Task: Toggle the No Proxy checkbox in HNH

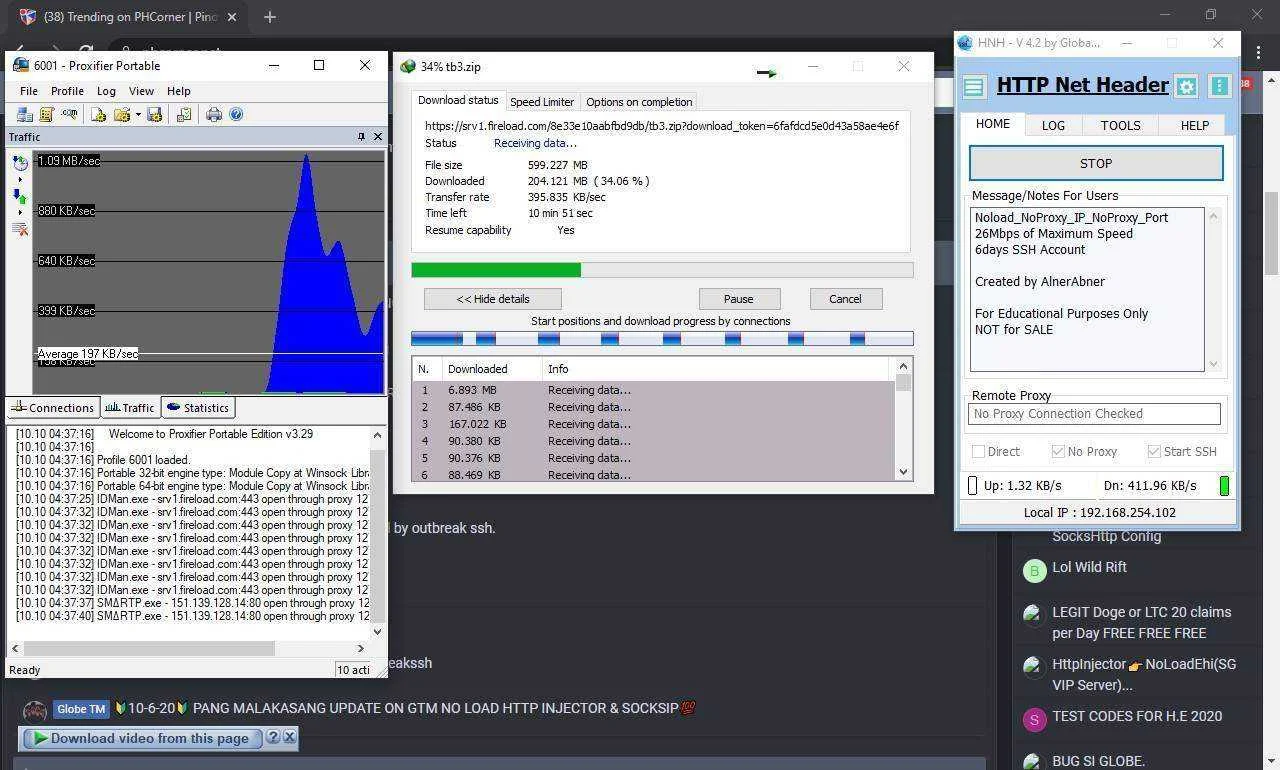Action: (x=1058, y=452)
